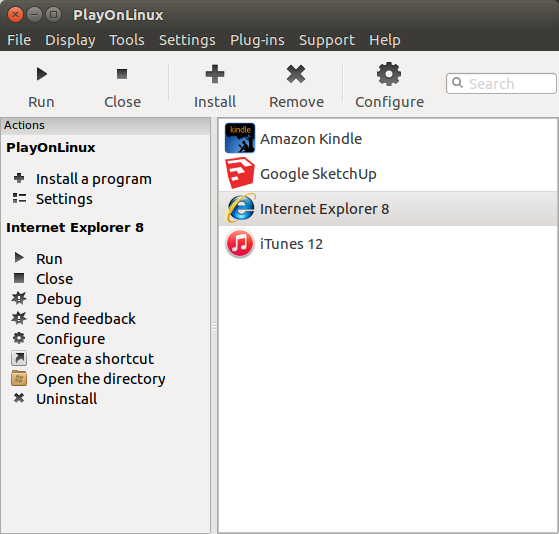
Task: Select the Internet Explorer 8 app icon
Action: click(x=241, y=208)
